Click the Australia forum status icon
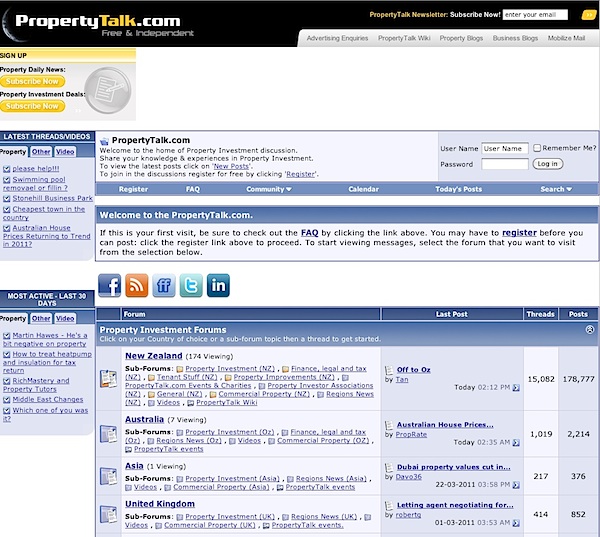The height and width of the screenshot is (537, 600). pos(109,434)
